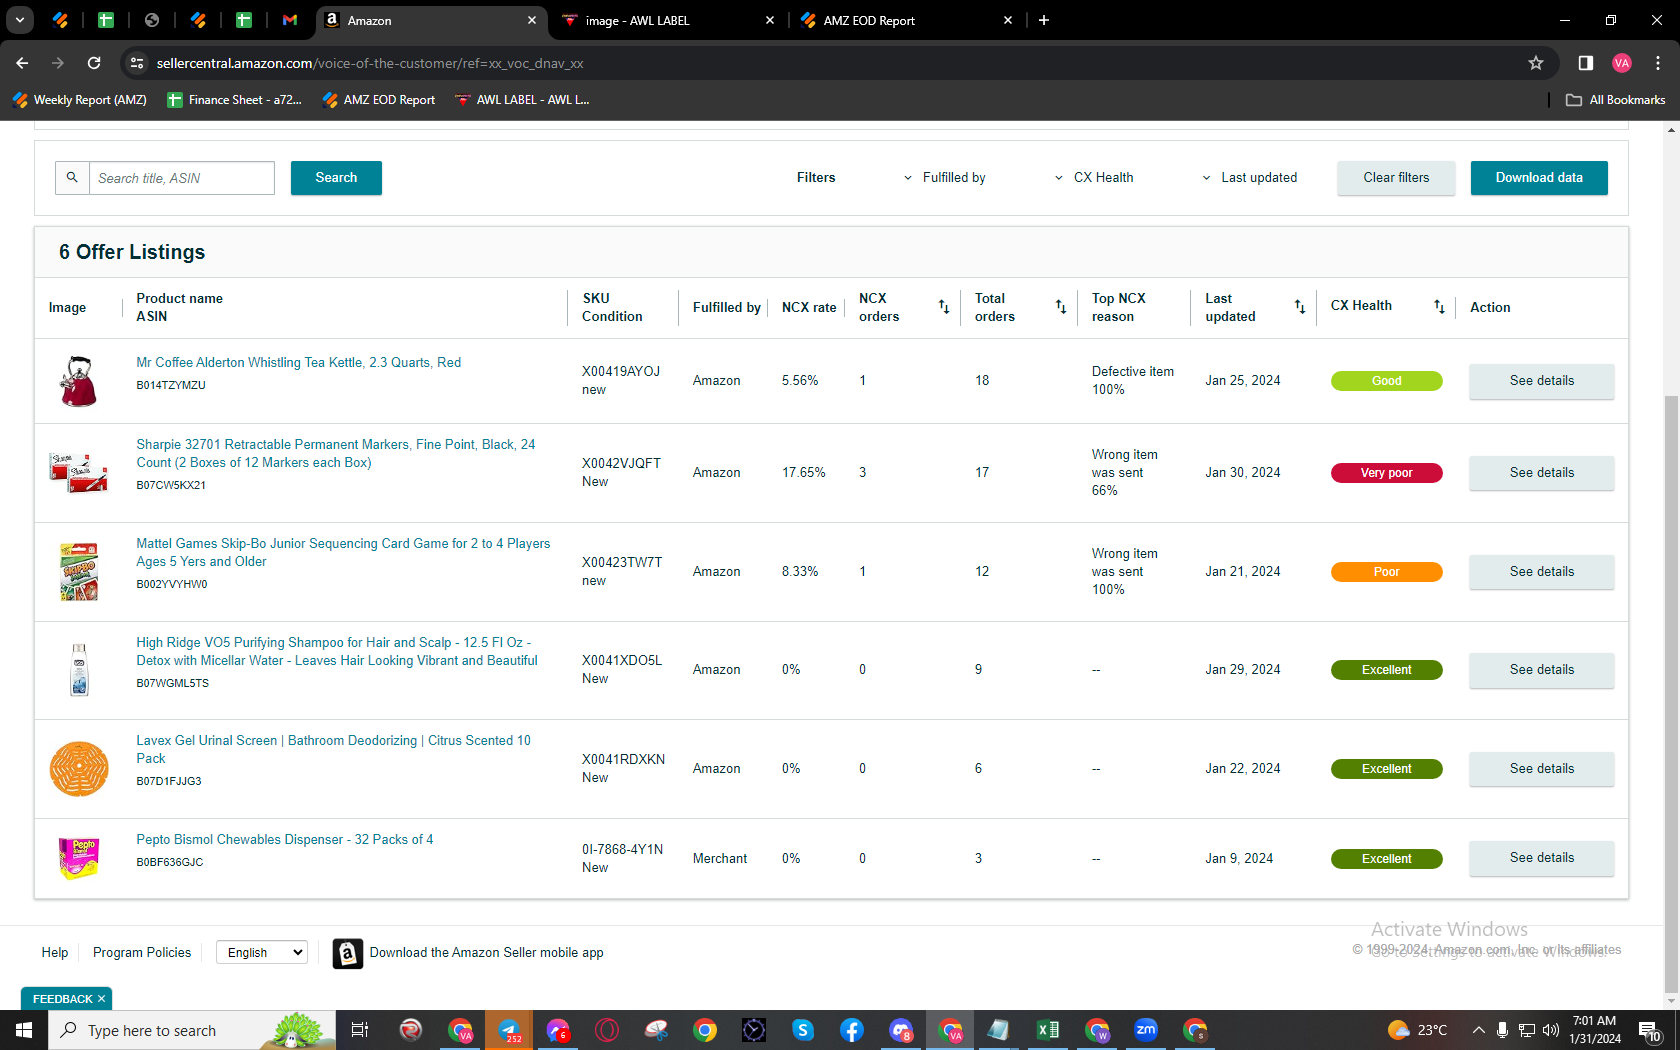Sort listings by CX Health column
Image resolution: width=1680 pixels, height=1050 pixels.
pos(1439,307)
